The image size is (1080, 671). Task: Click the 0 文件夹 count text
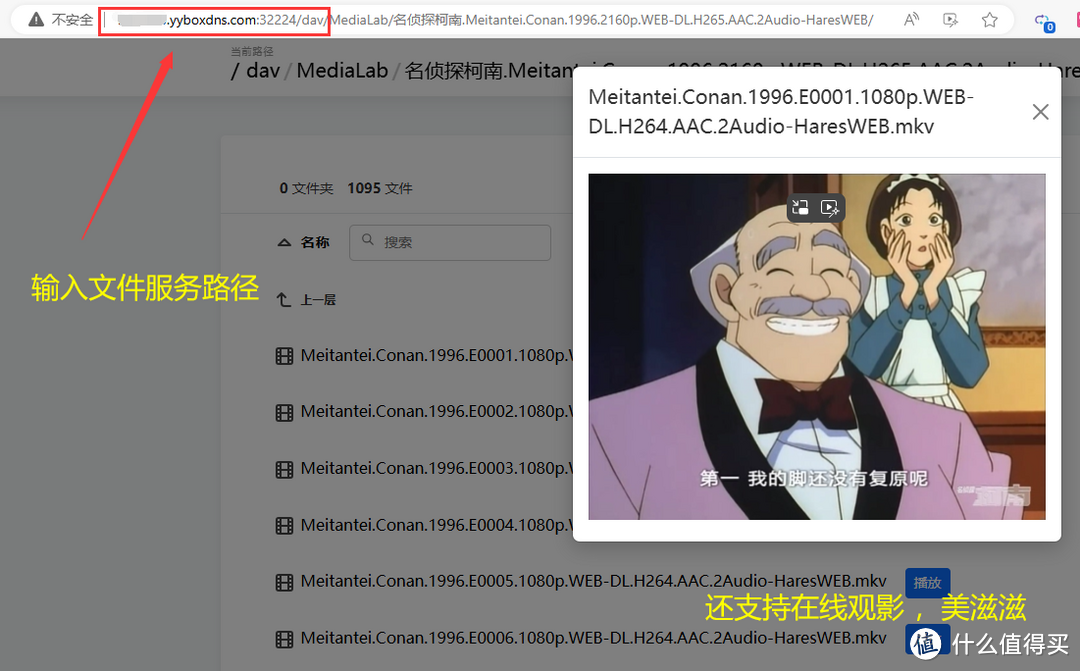point(306,188)
